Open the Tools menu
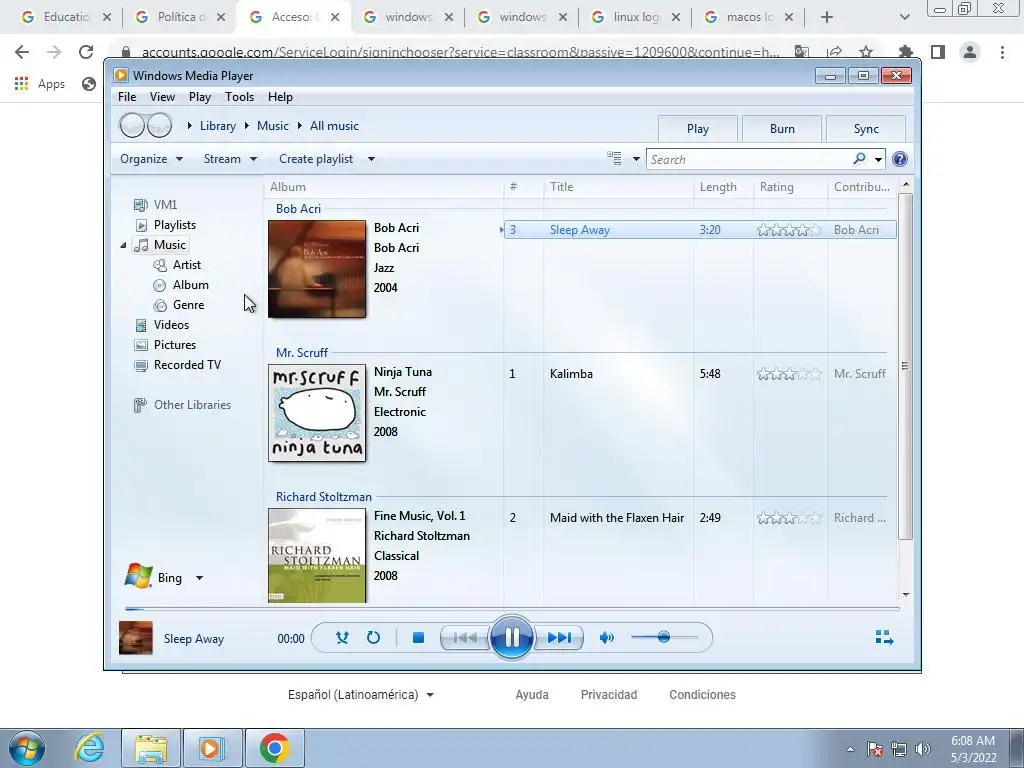Viewport: 1024px width, 768px height. 239,97
